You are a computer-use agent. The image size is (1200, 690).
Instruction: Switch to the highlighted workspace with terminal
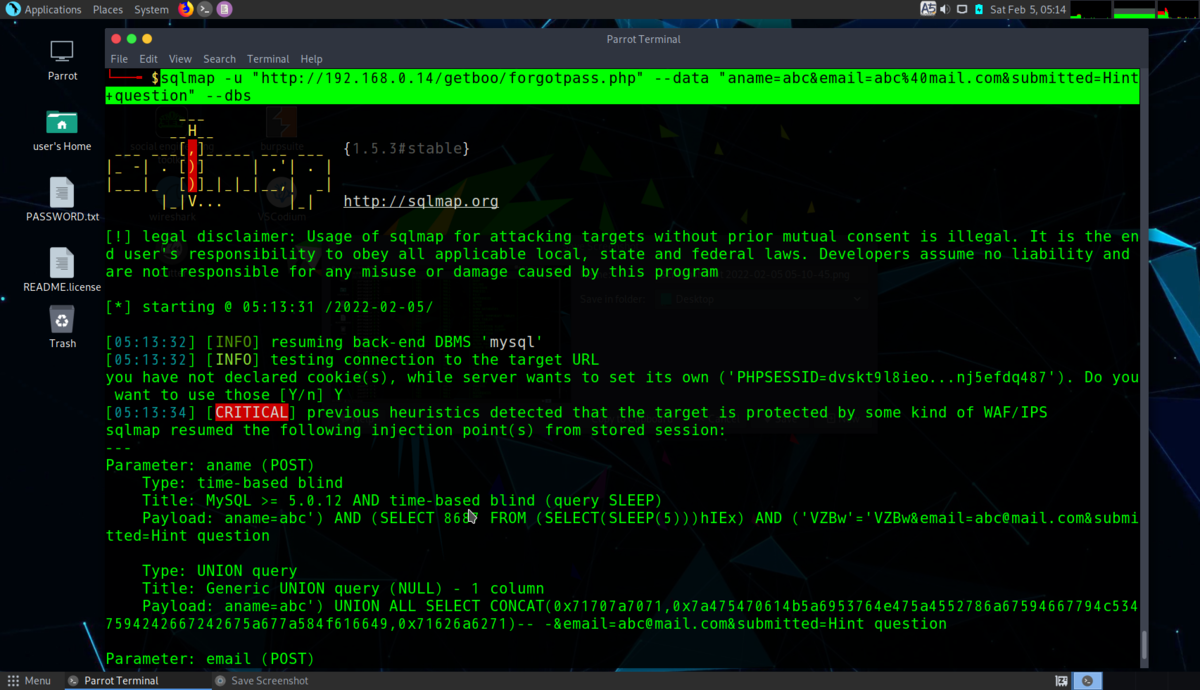click(x=1087, y=680)
